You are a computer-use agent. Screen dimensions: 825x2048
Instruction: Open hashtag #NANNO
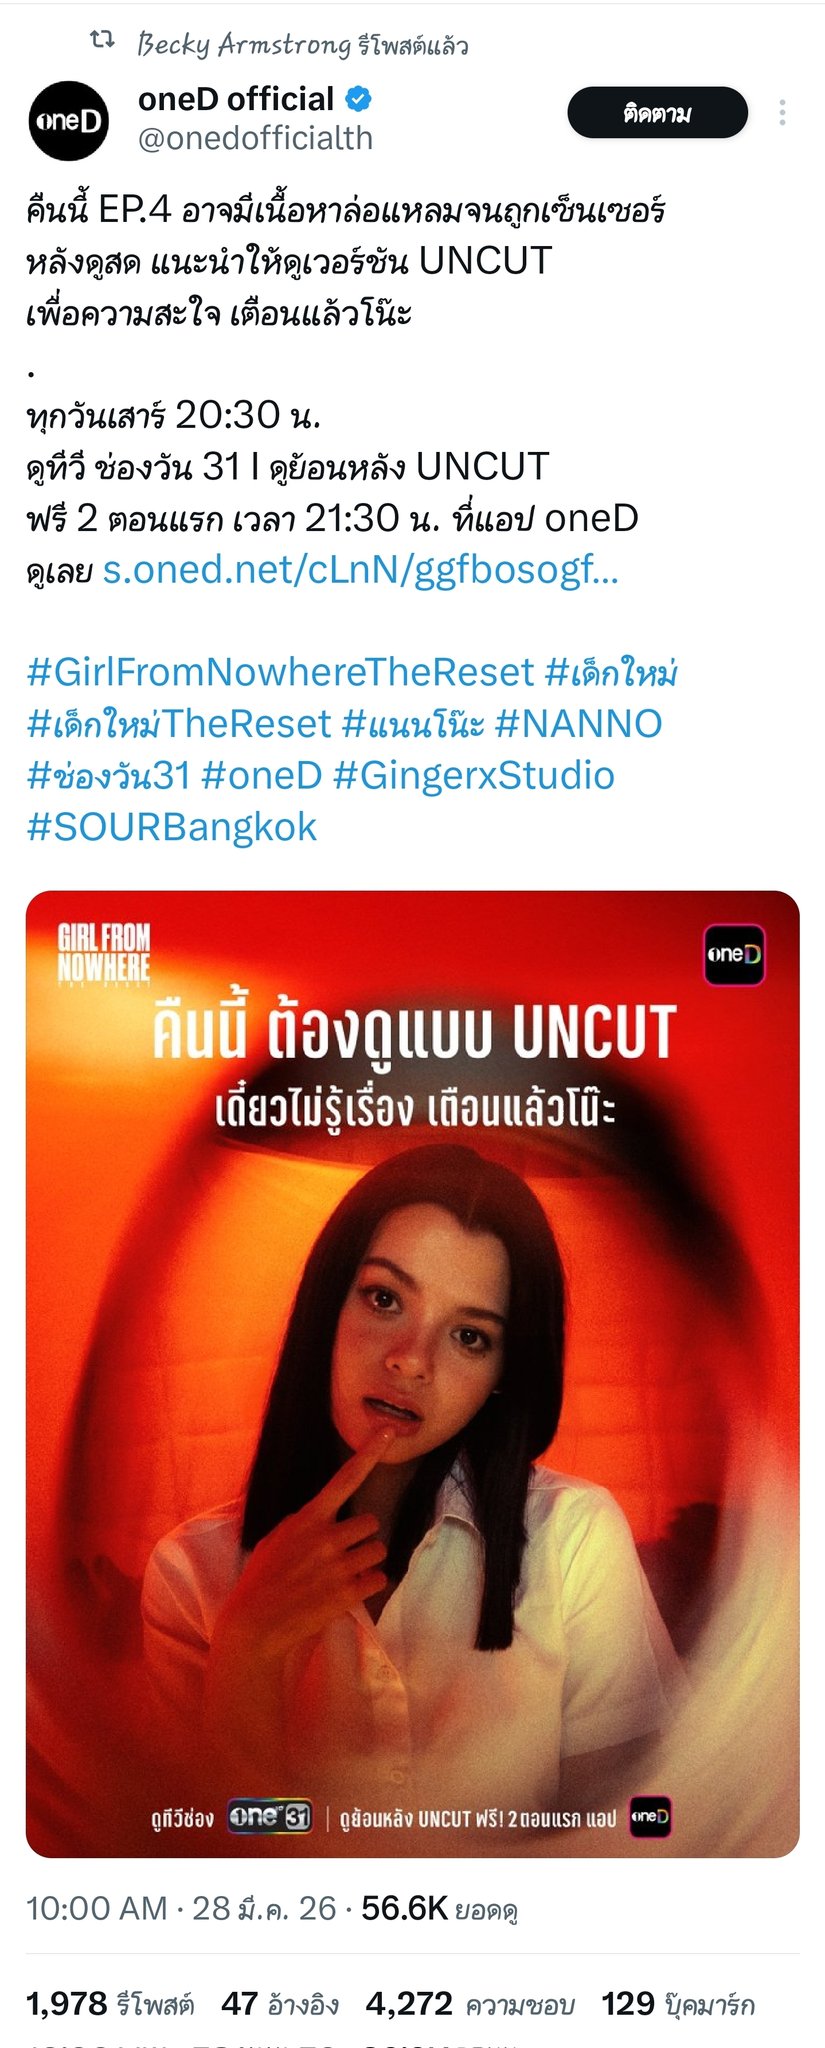(578, 724)
